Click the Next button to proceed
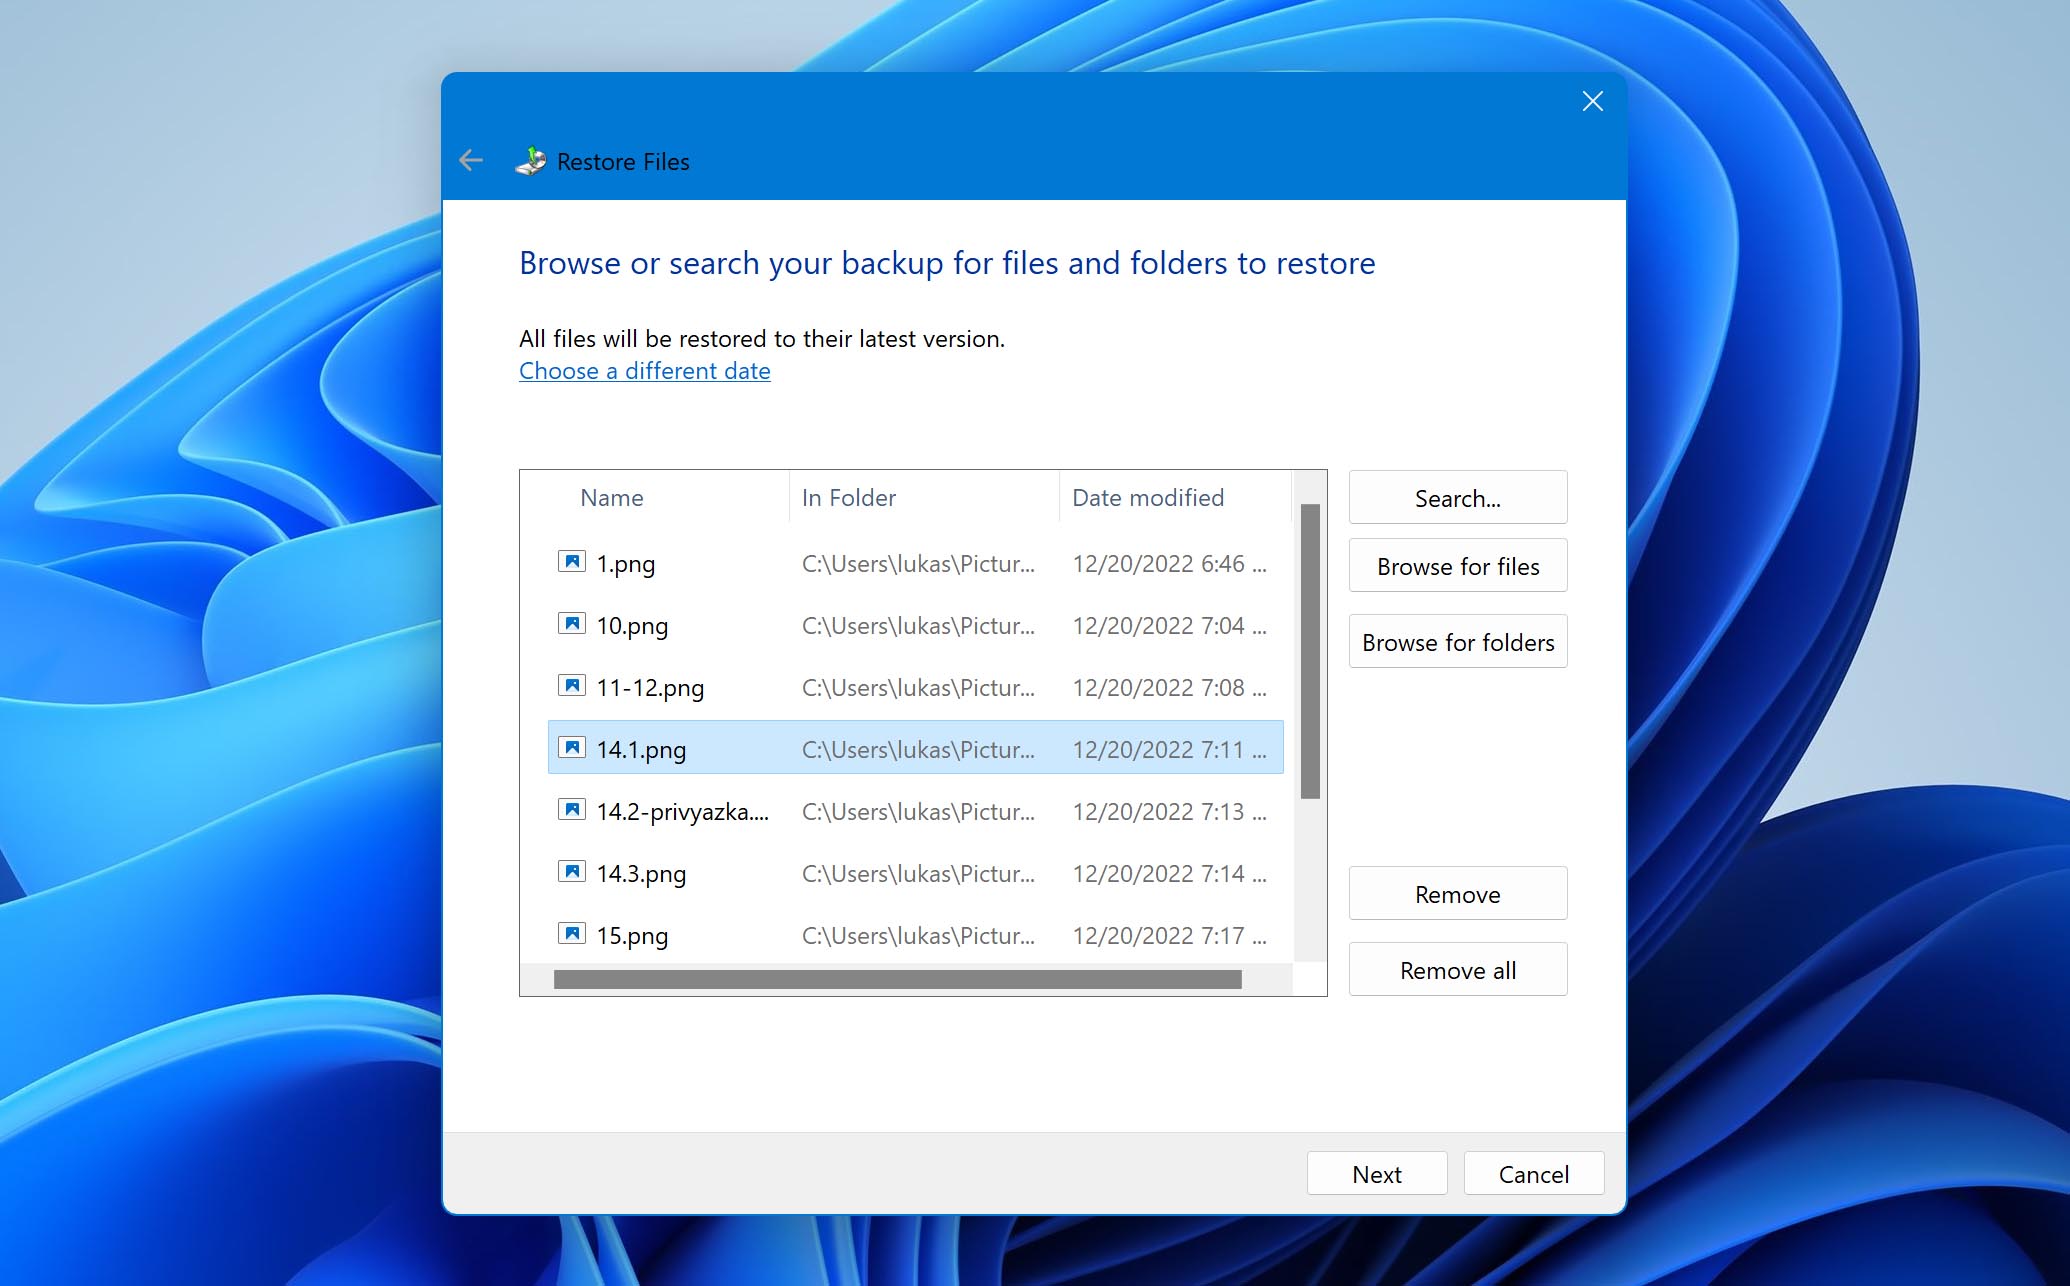 (1374, 1172)
